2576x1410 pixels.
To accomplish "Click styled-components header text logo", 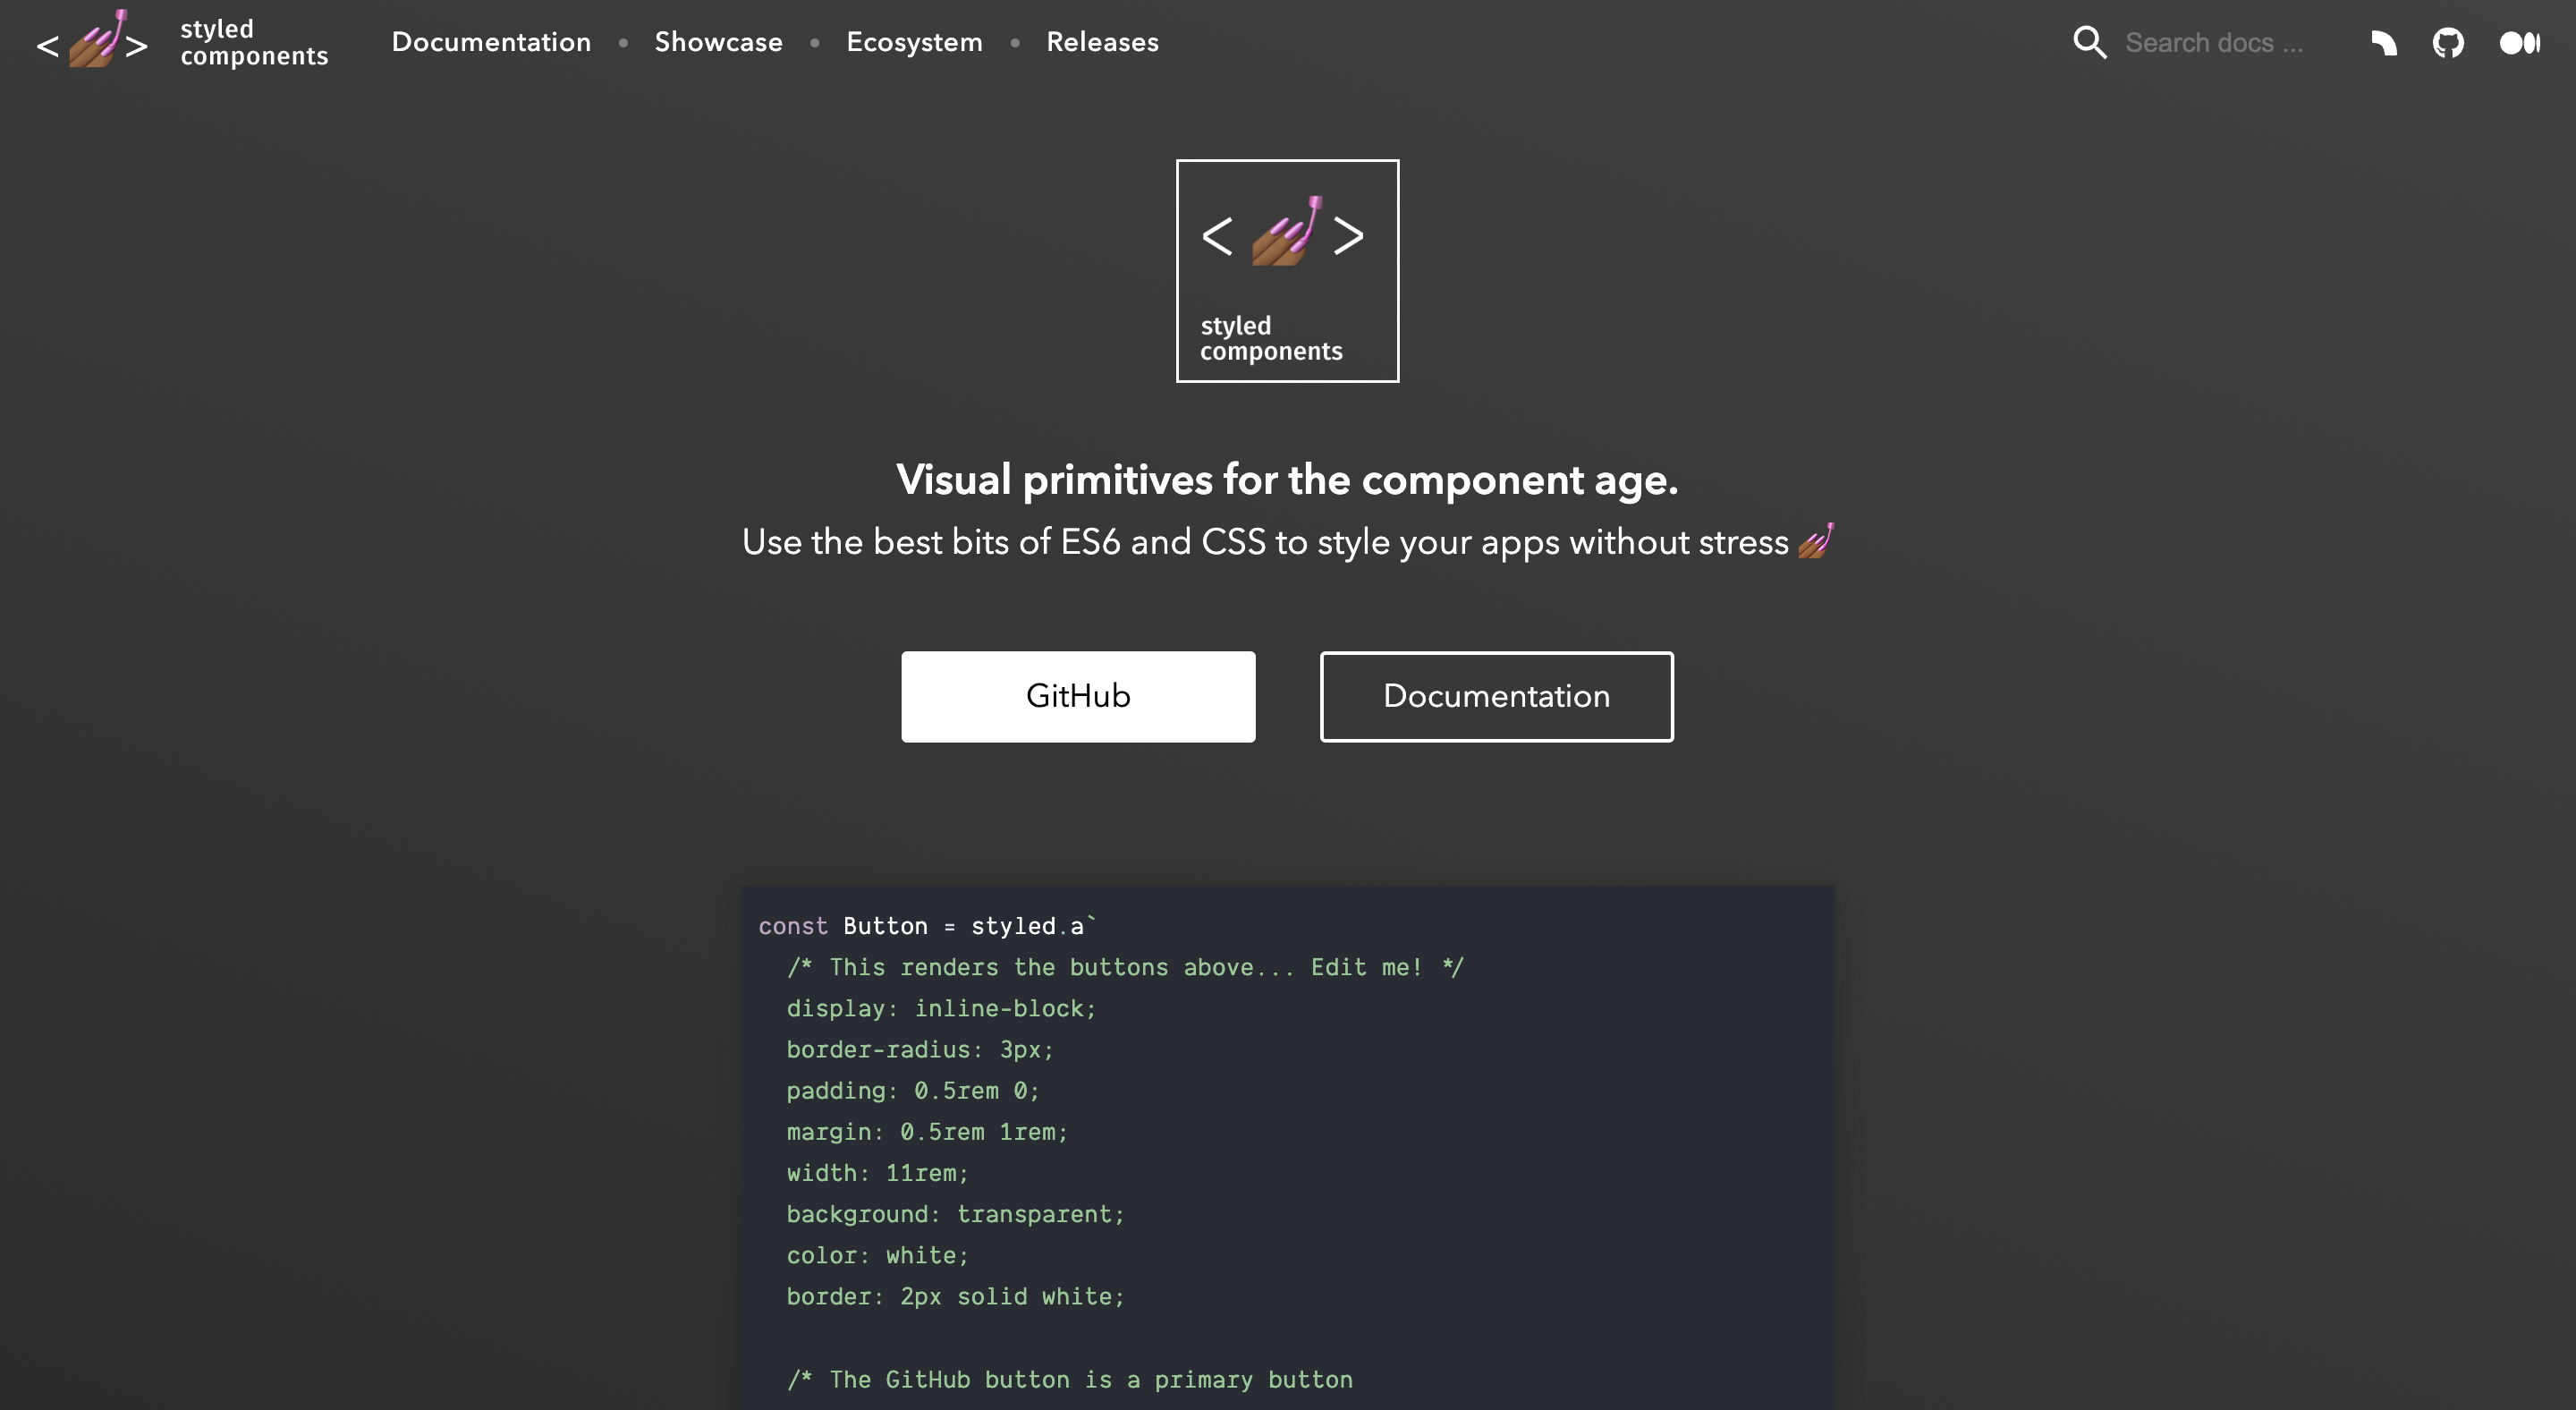I will pyautogui.click(x=253, y=42).
